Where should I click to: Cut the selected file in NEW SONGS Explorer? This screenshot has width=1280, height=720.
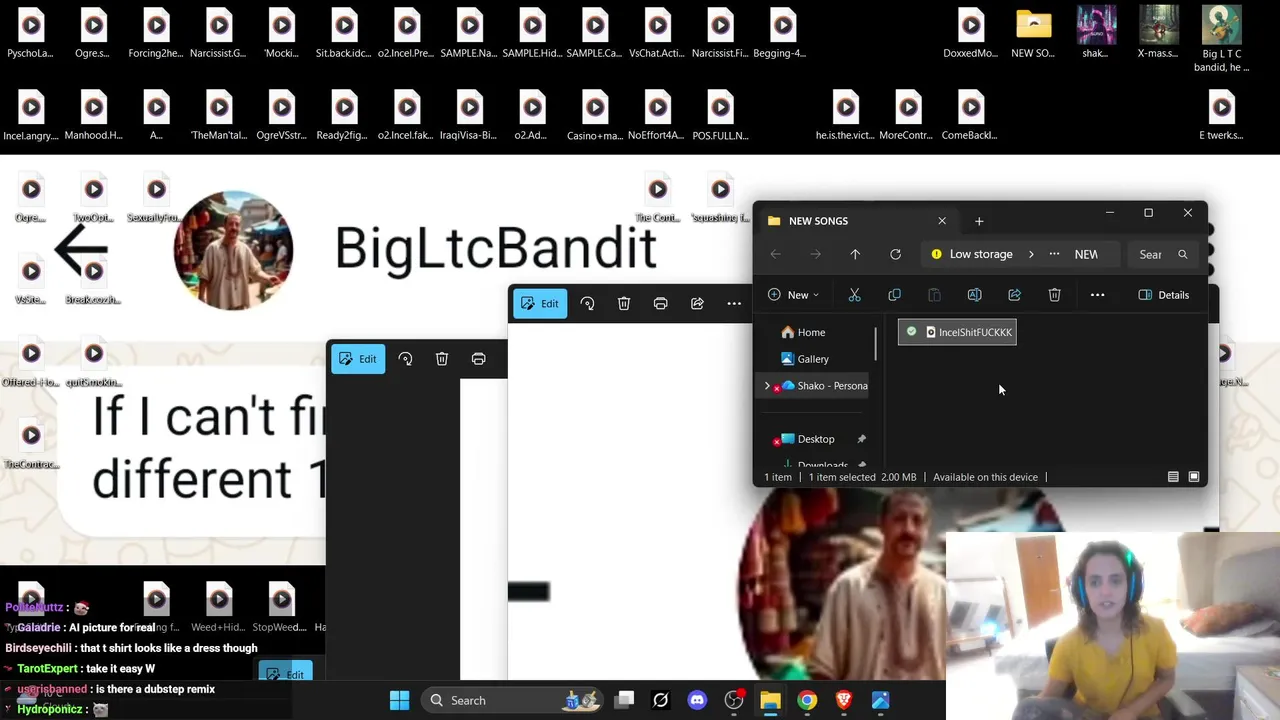[x=854, y=295]
